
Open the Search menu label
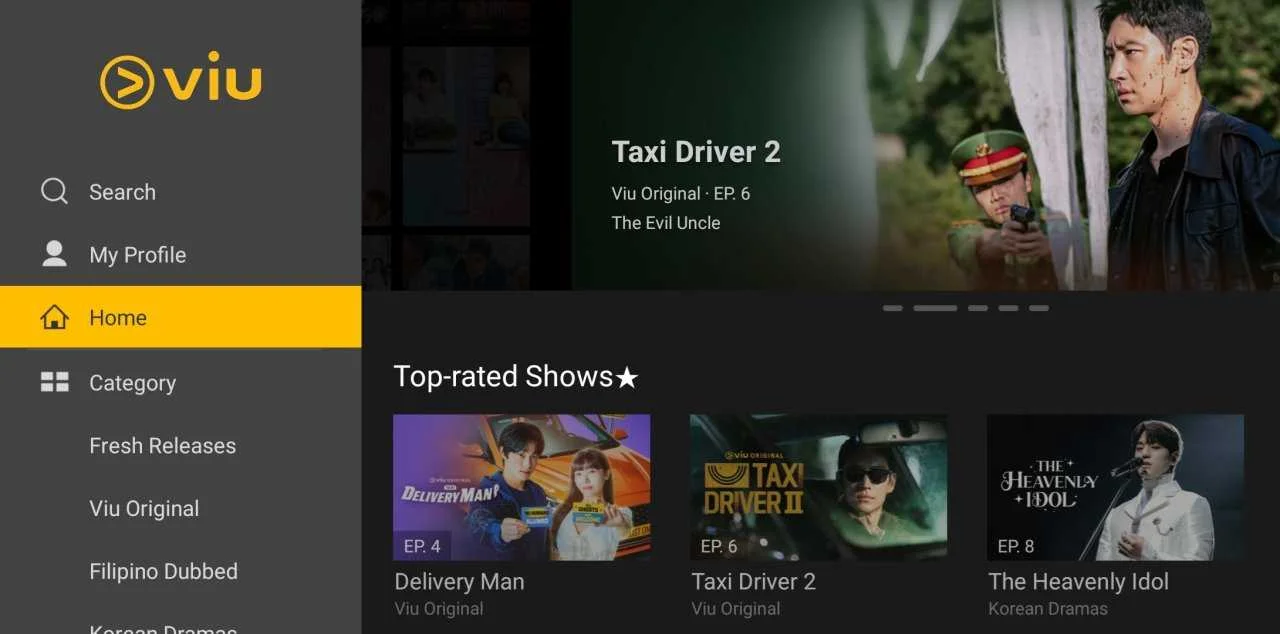(x=122, y=192)
